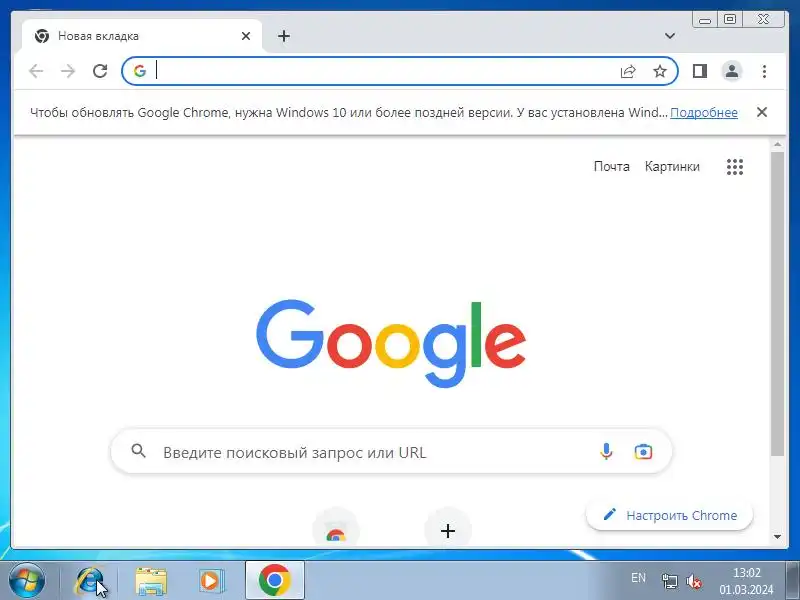This screenshot has height=600, width=800.
Task: Open the user profile avatar menu
Action: click(732, 71)
